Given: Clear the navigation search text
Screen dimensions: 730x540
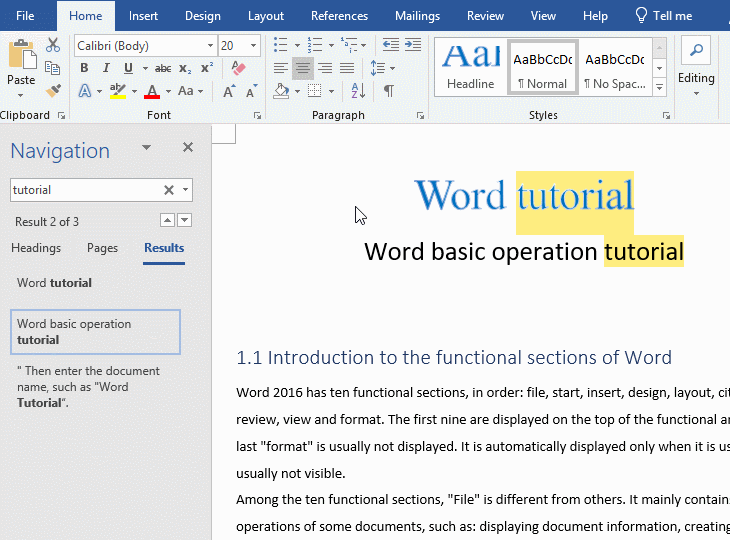Looking at the screenshot, I should (x=169, y=190).
